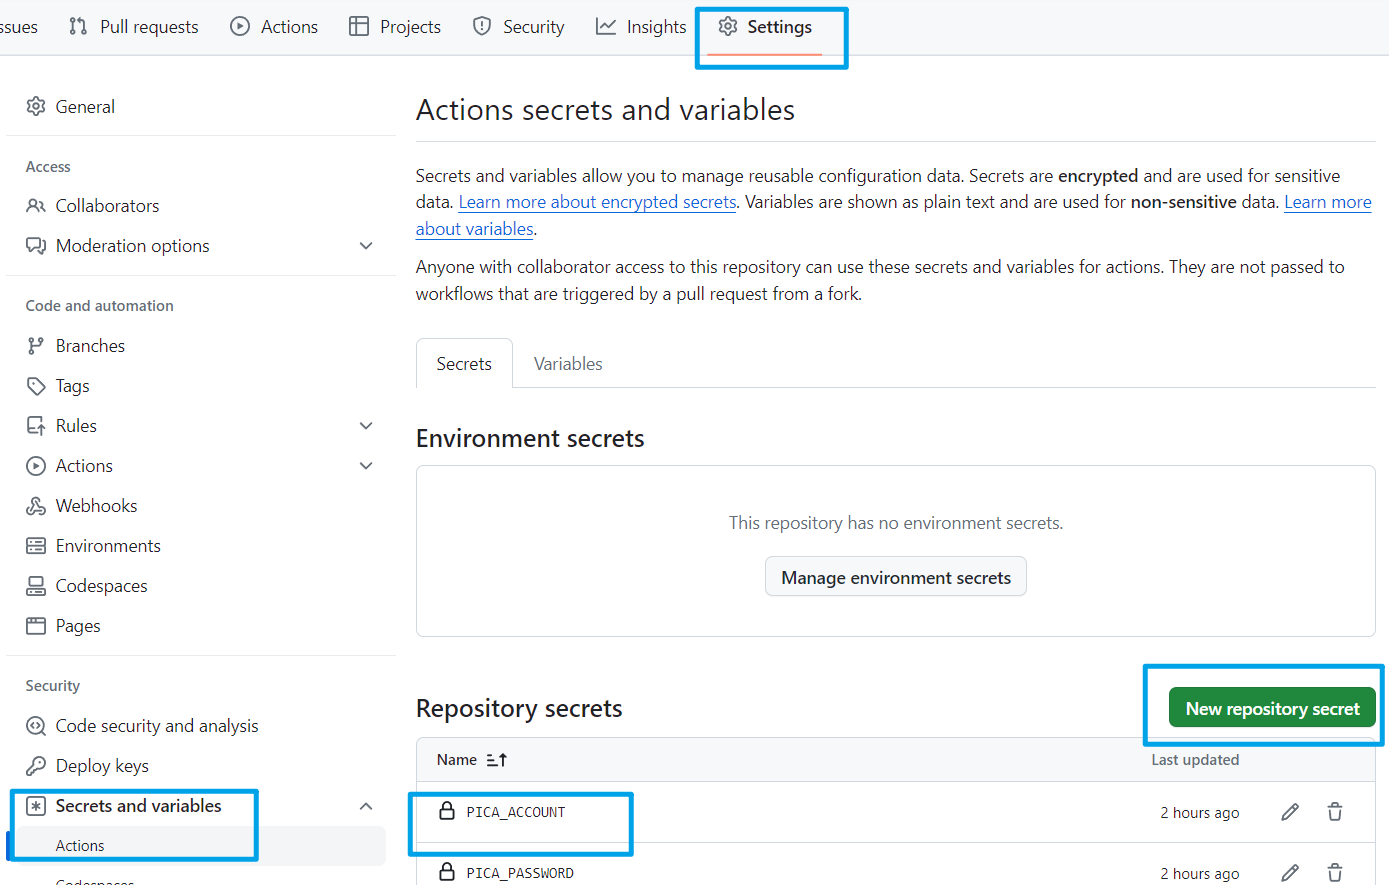Image resolution: width=1389 pixels, height=885 pixels.
Task: Open Learn more about encrypted secrets link
Action: point(597,202)
